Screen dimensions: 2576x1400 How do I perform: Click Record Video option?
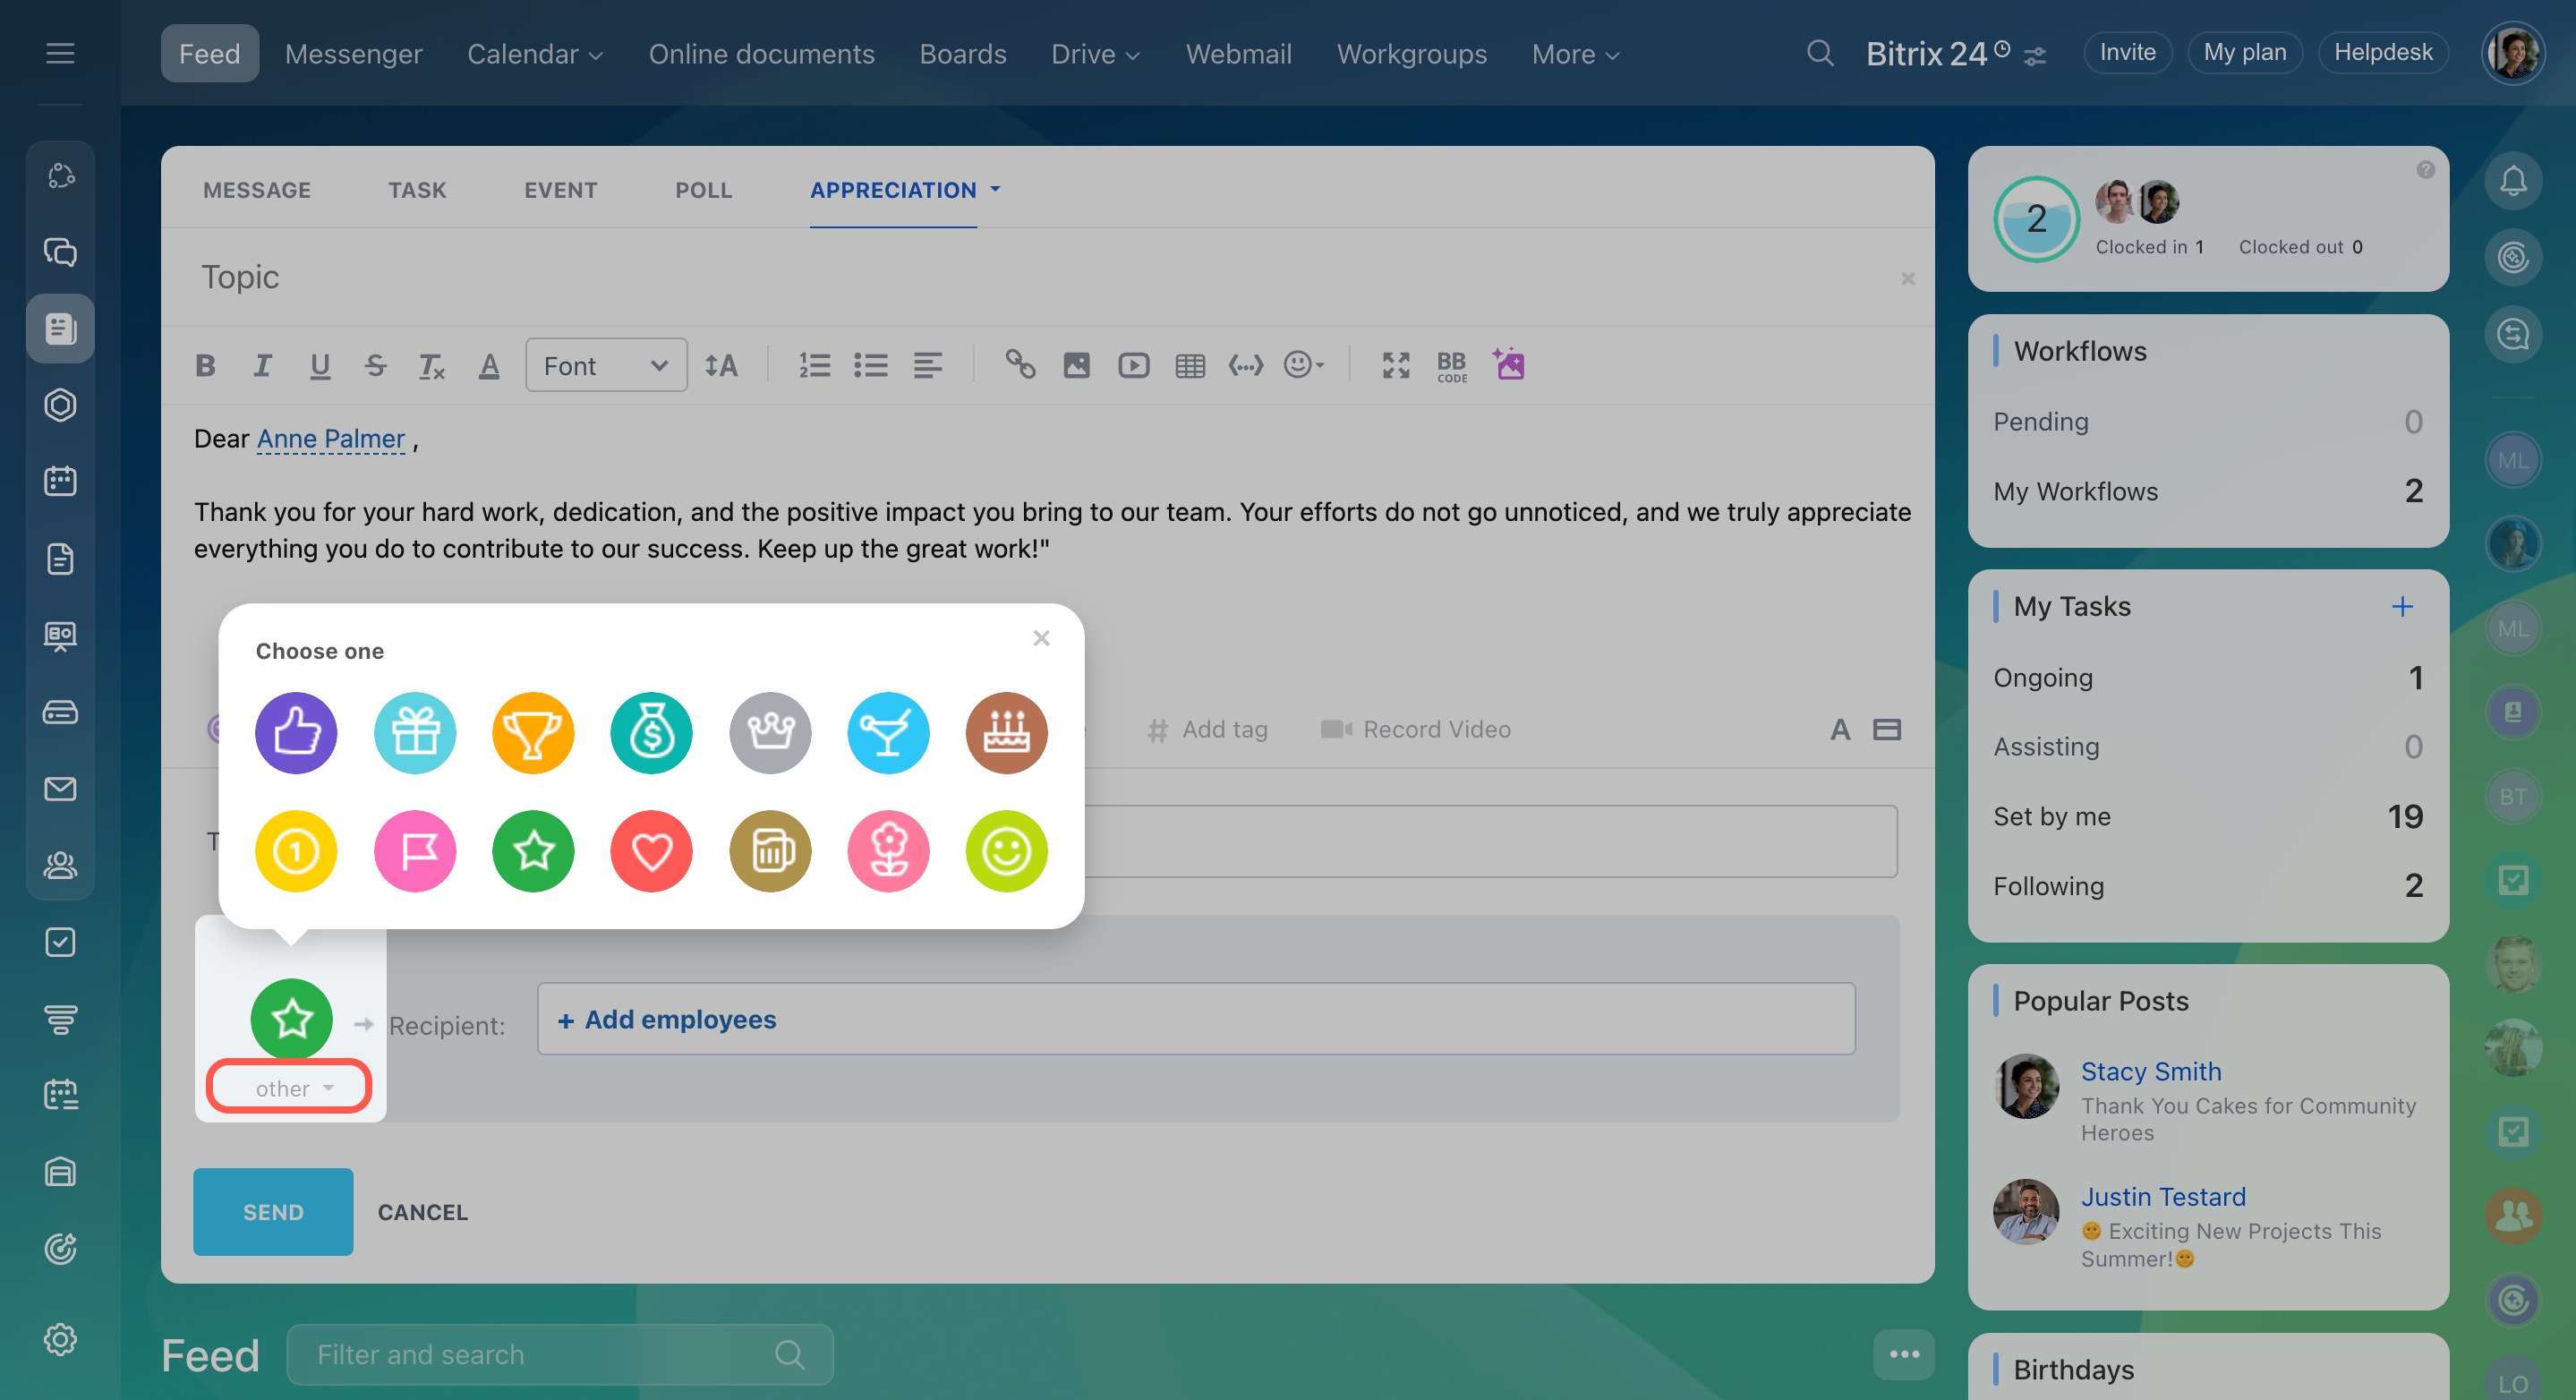pos(1416,730)
